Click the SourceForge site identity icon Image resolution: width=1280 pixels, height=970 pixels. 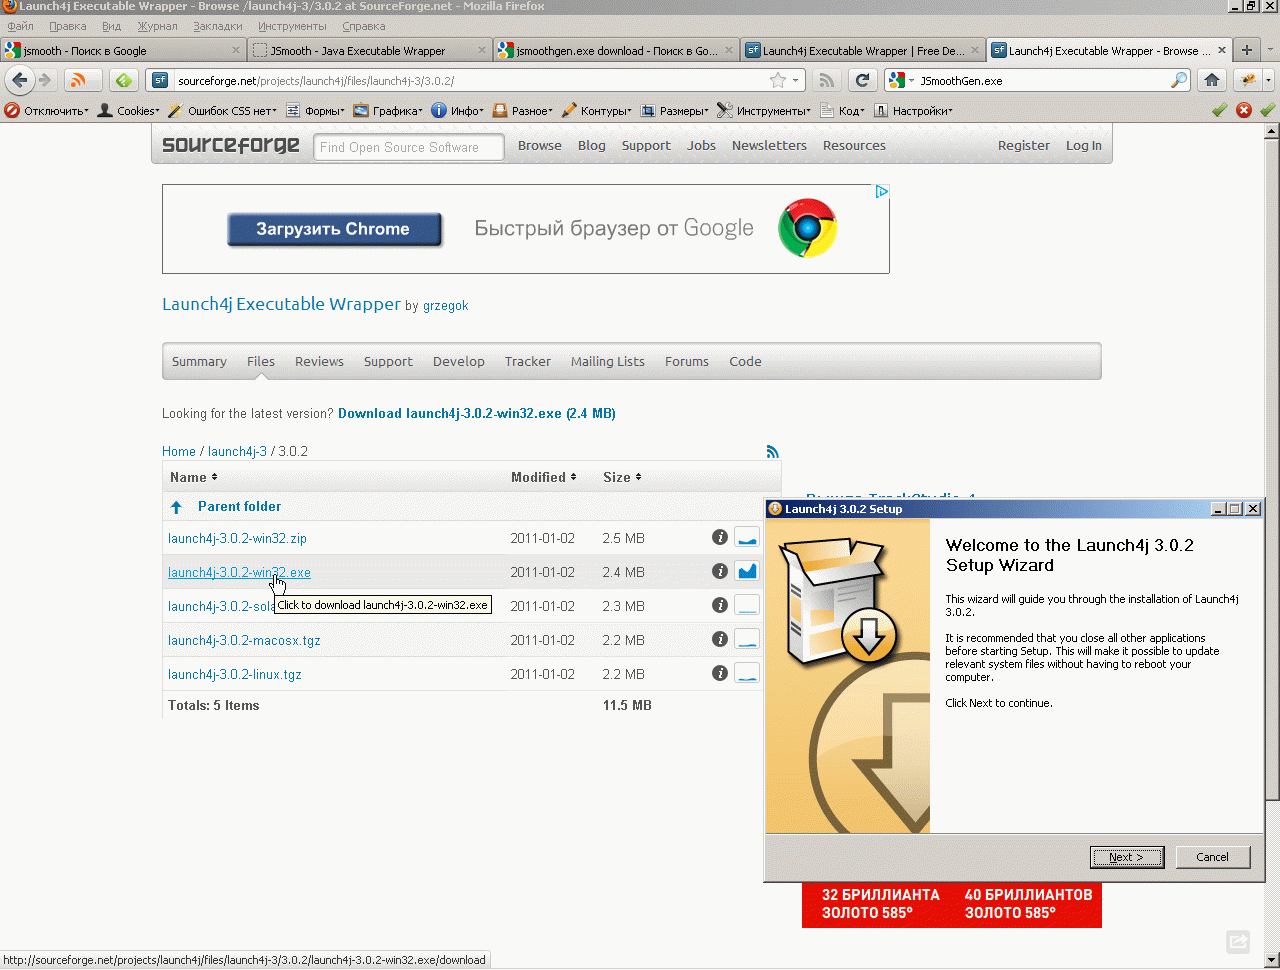[160, 81]
